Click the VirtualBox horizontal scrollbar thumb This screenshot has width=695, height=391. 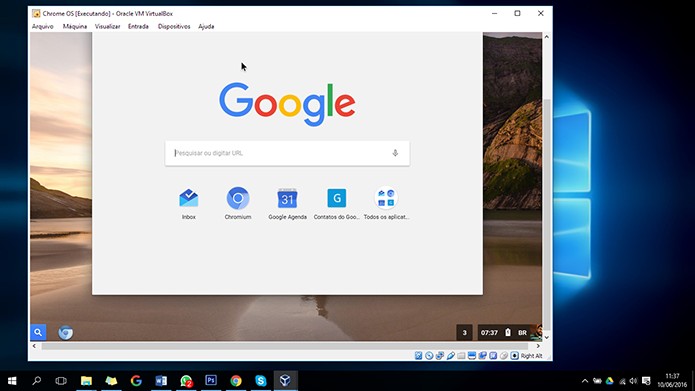(285, 346)
